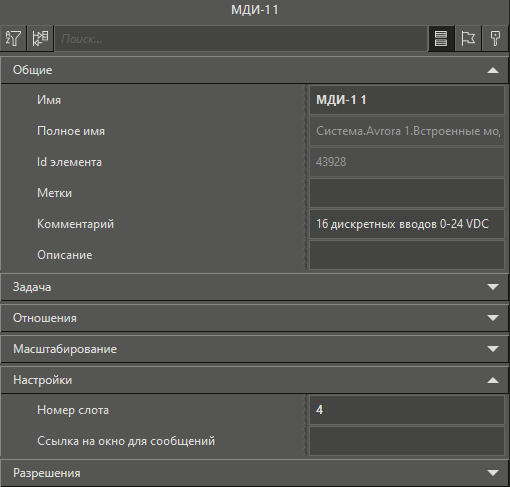Toggle alphabetical sort filter icon

[x=13, y=38]
